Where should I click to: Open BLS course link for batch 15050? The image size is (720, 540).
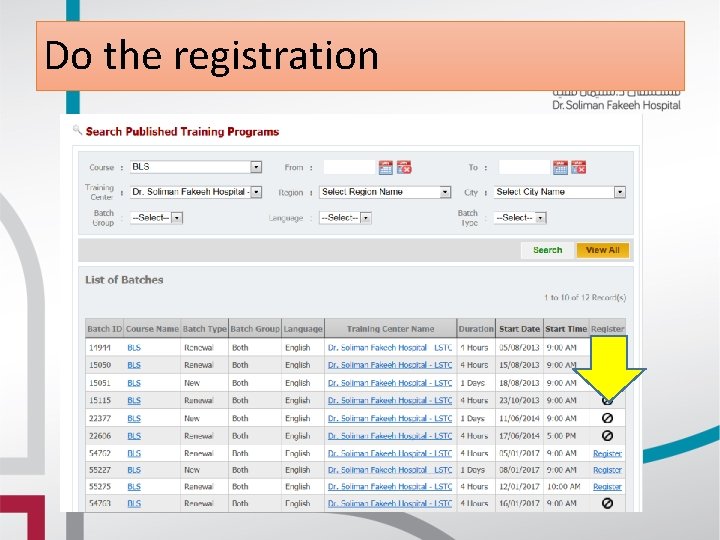(134, 365)
